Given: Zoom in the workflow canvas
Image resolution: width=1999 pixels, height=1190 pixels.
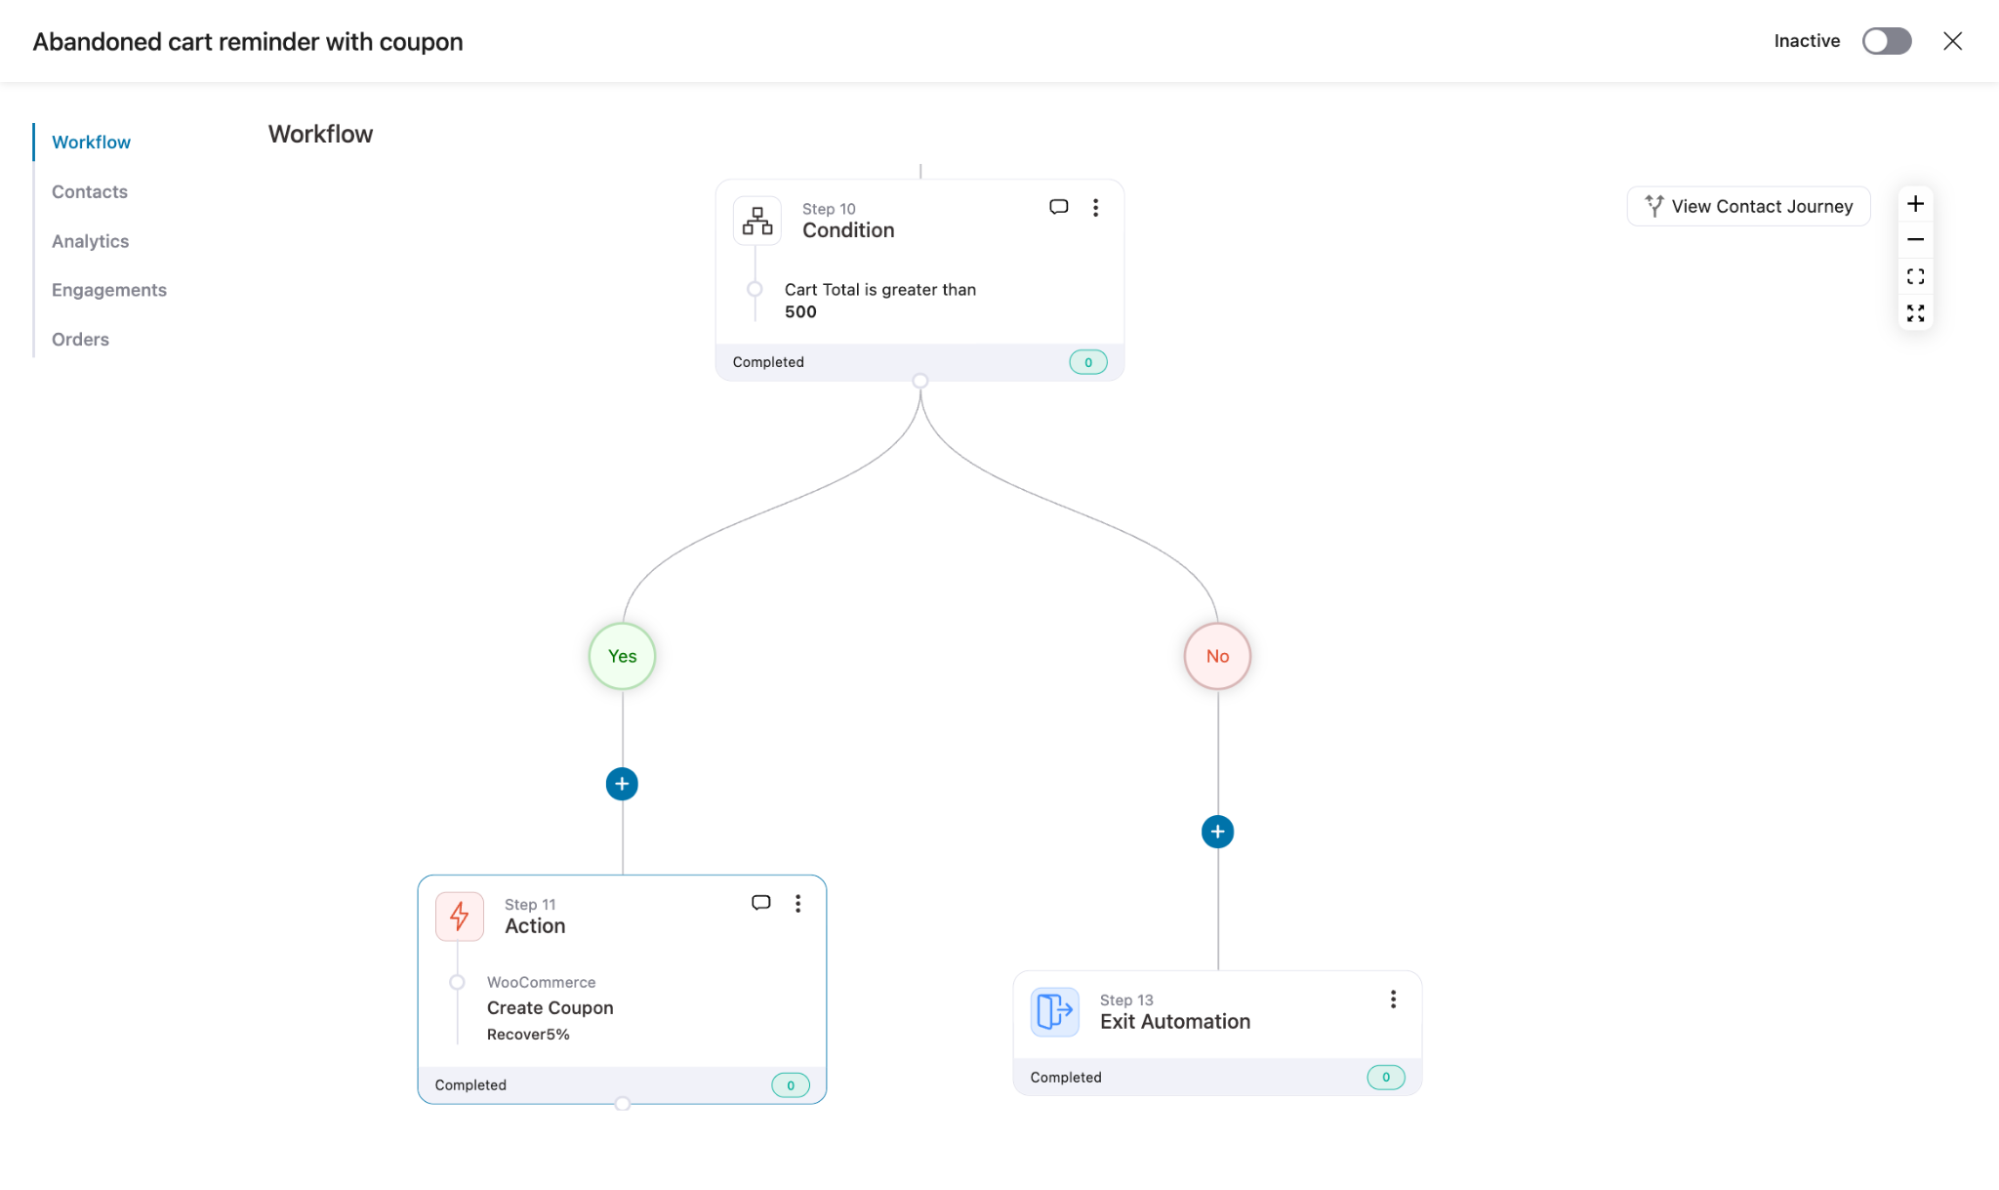Looking at the screenshot, I should pos(1915,204).
